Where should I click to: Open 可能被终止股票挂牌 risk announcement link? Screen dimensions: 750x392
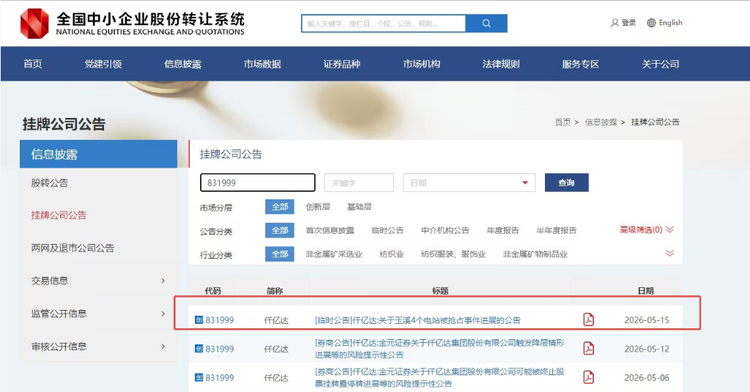[440, 377]
